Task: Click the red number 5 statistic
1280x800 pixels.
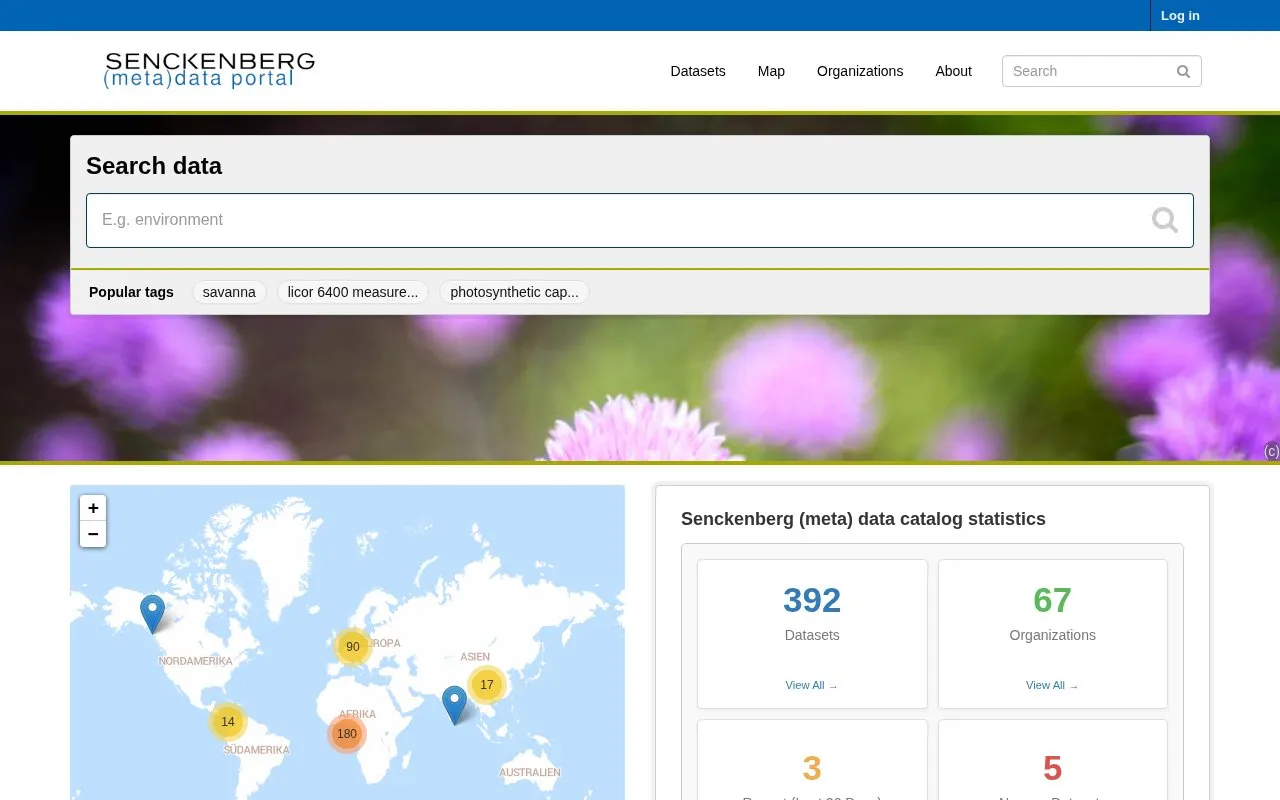Action: [1052, 768]
